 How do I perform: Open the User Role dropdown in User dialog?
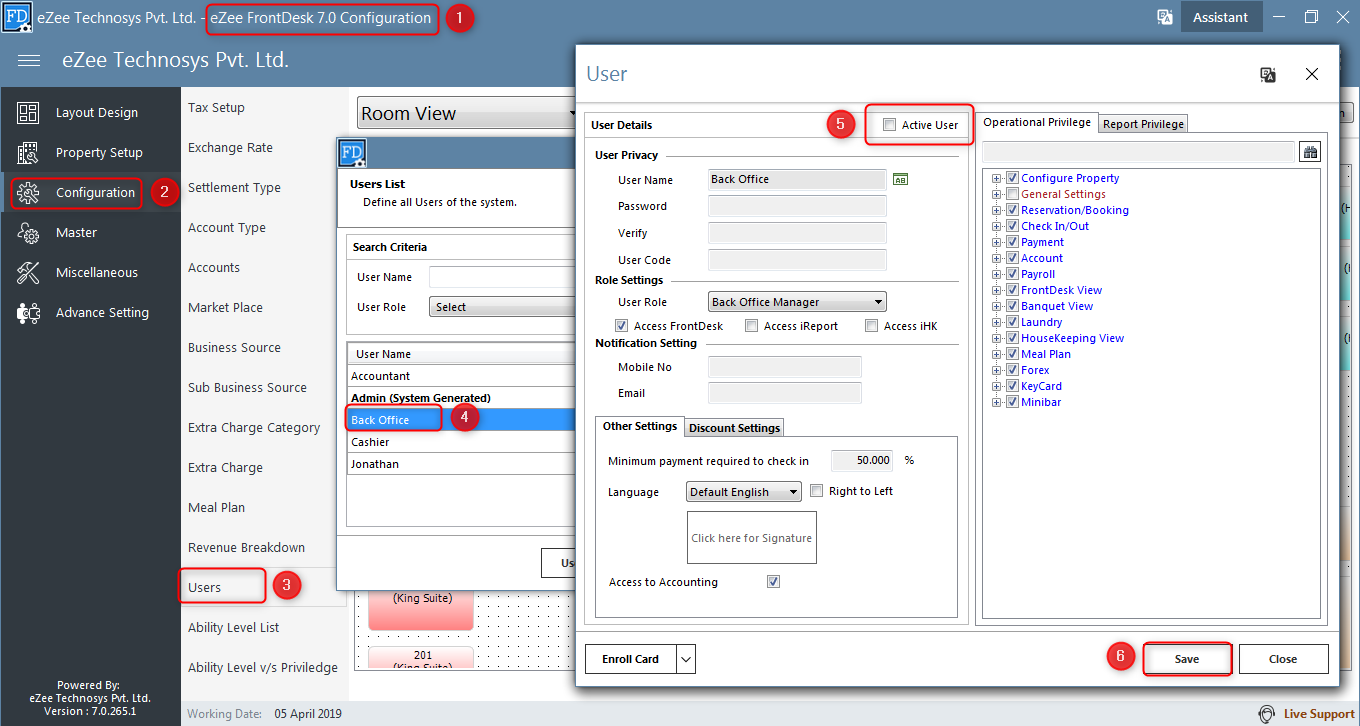(x=797, y=302)
